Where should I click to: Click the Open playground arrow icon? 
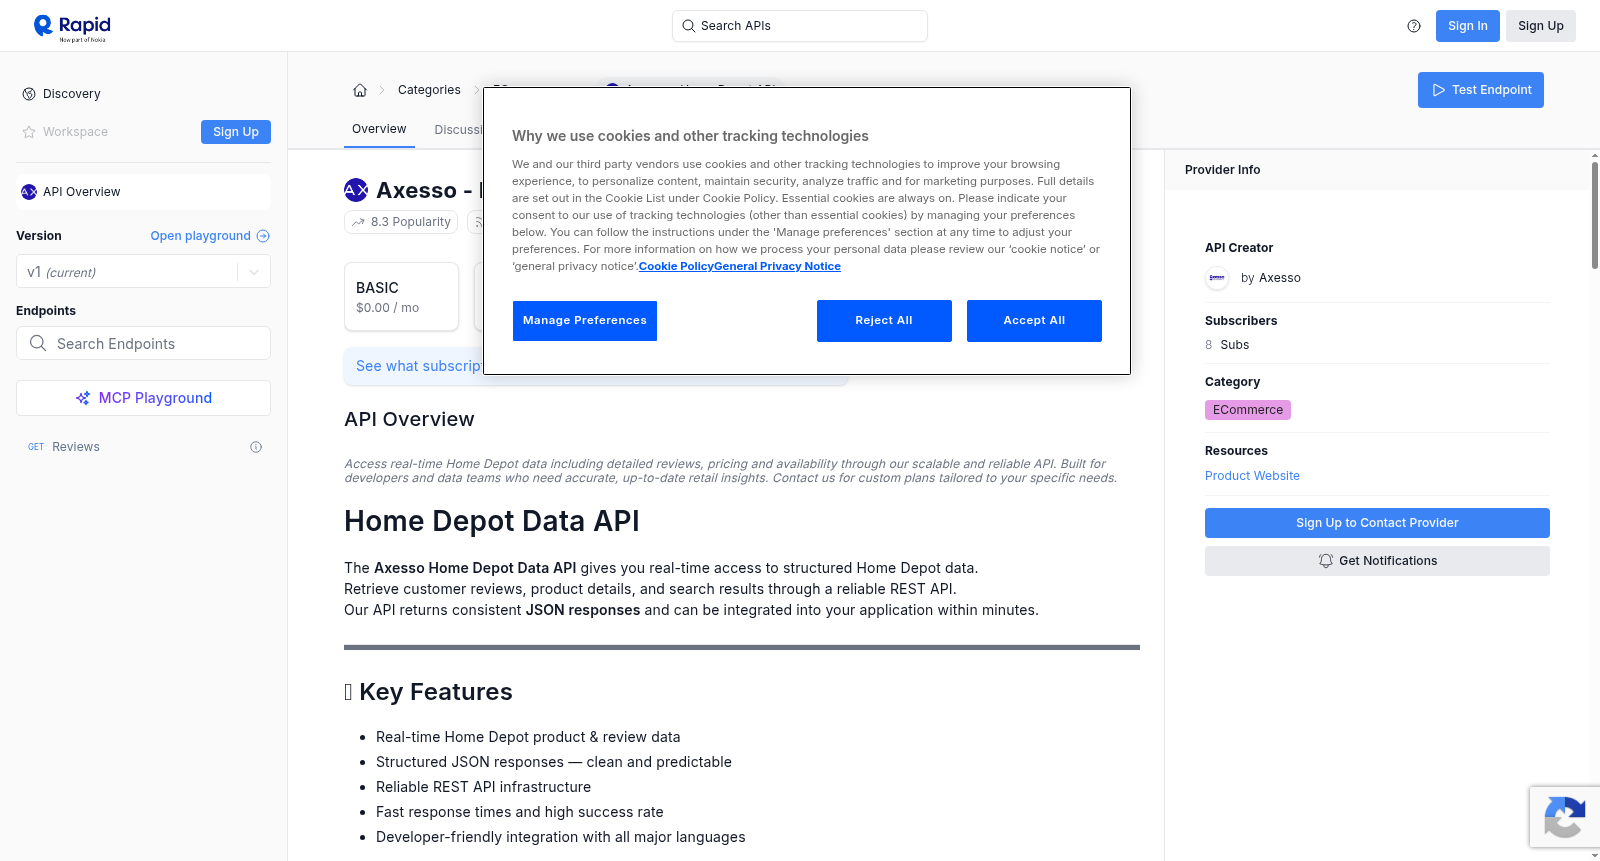point(263,236)
